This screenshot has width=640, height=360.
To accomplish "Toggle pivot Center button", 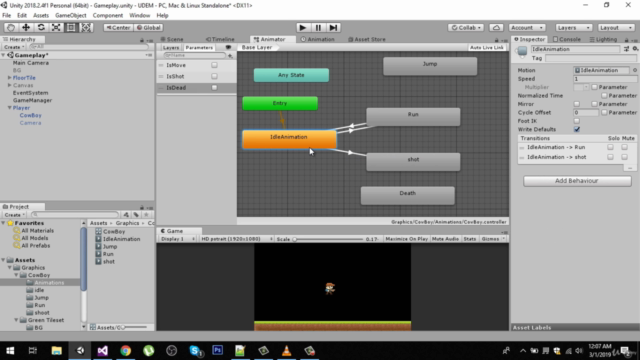I will 118,27.
